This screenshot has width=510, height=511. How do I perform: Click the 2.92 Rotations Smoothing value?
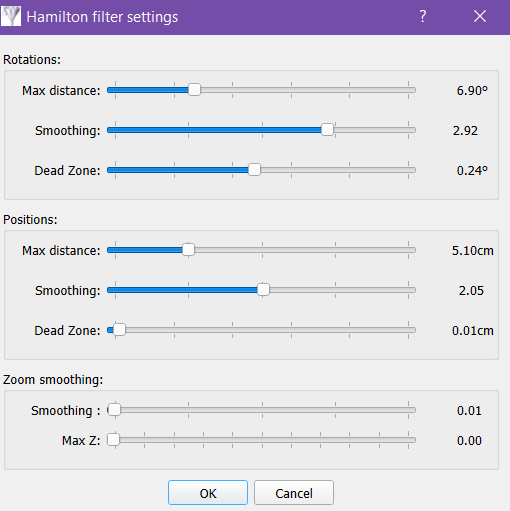tap(465, 131)
